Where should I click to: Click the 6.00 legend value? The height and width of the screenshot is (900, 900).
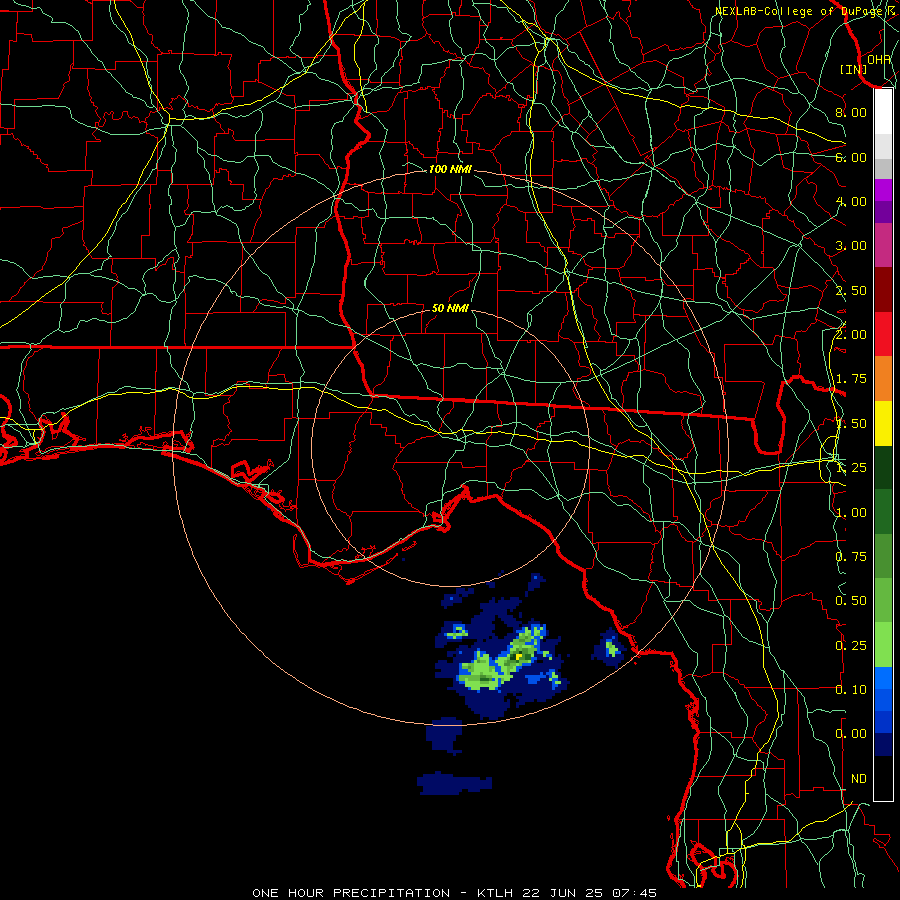click(x=851, y=157)
